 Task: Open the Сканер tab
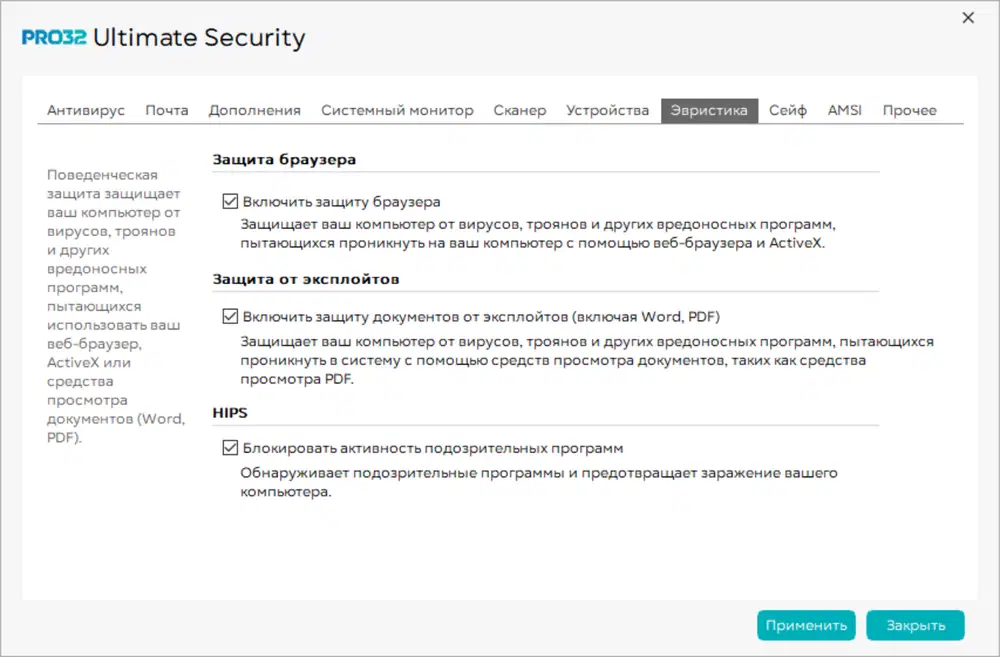(519, 110)
